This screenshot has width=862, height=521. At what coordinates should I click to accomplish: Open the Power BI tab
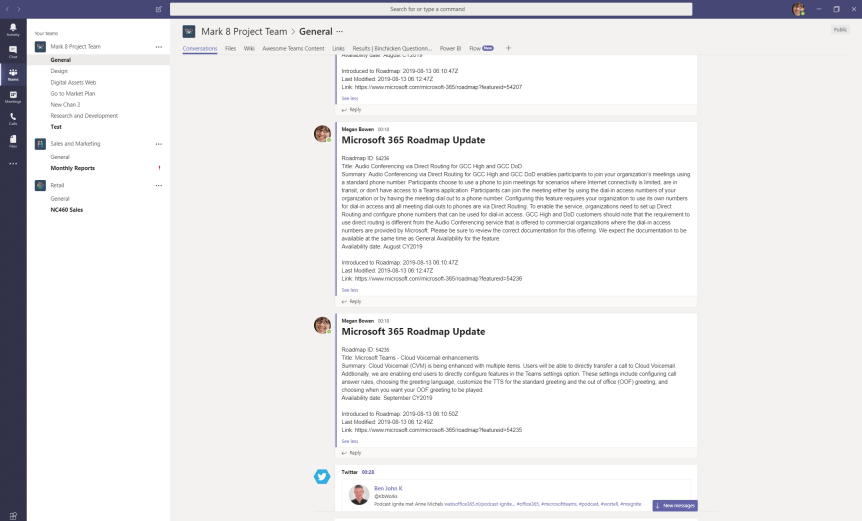coord(450,47)
